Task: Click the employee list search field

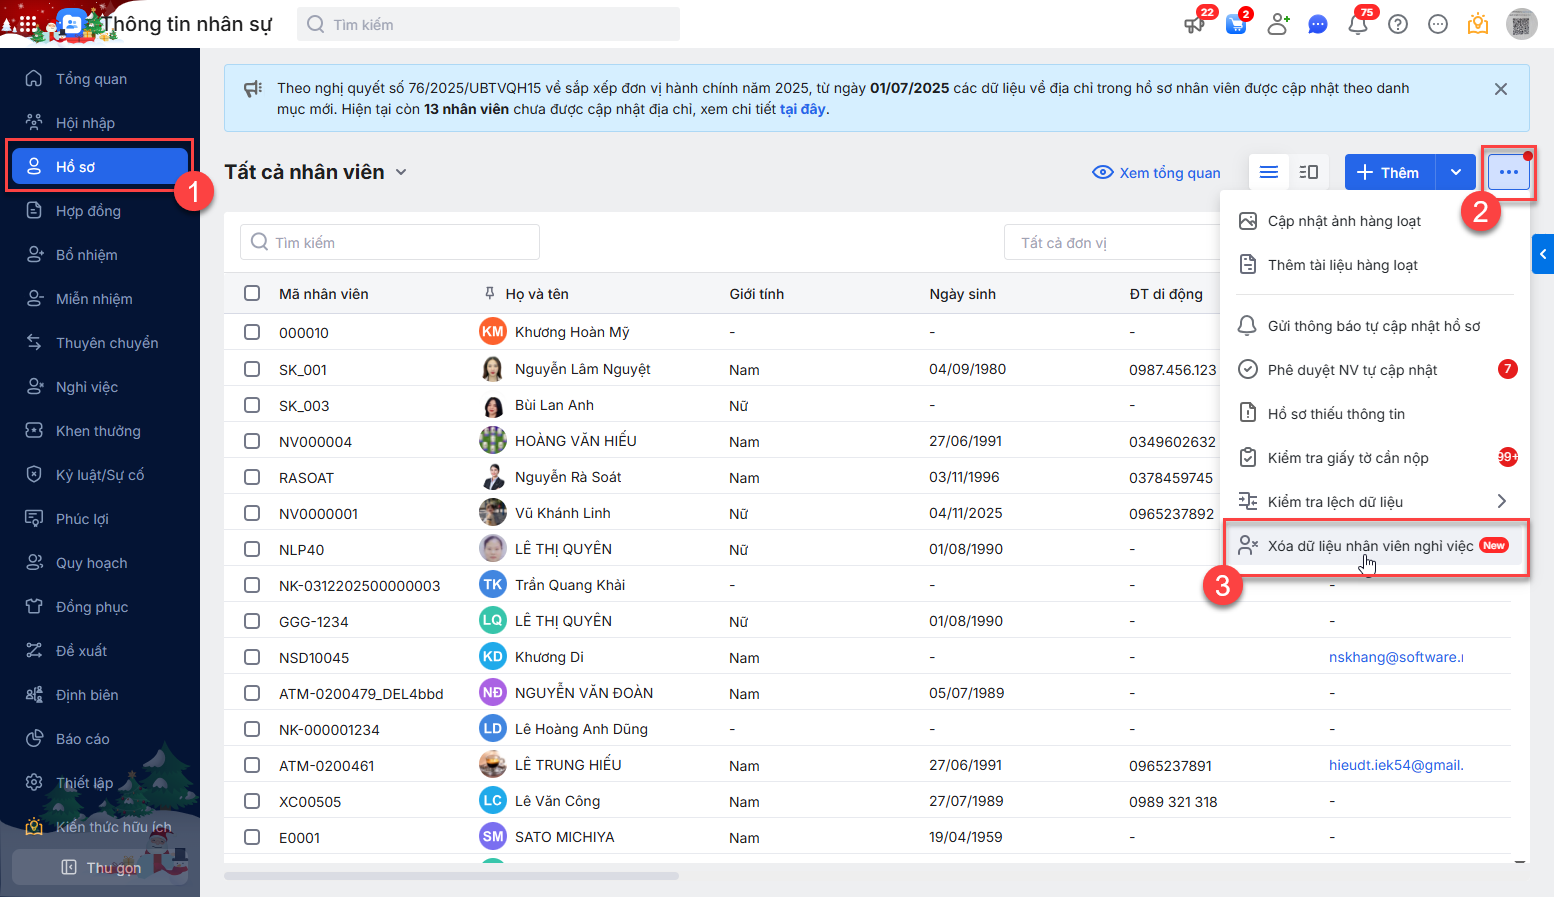Action: [x=390, y=242]
